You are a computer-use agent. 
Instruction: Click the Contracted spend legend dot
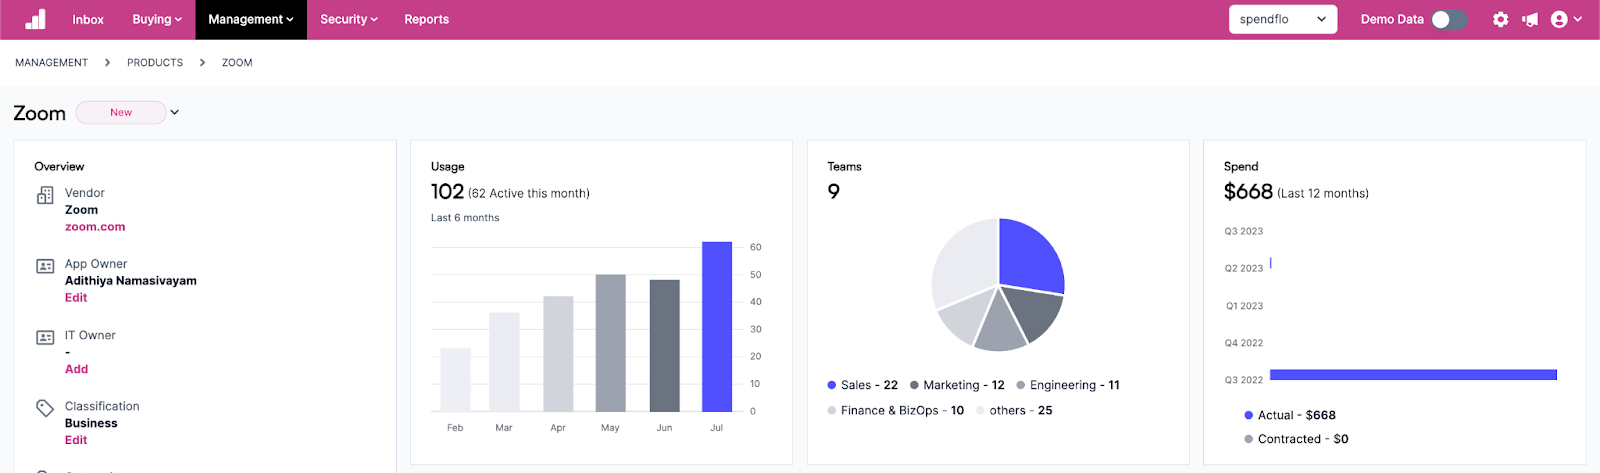click(1249, 439)
